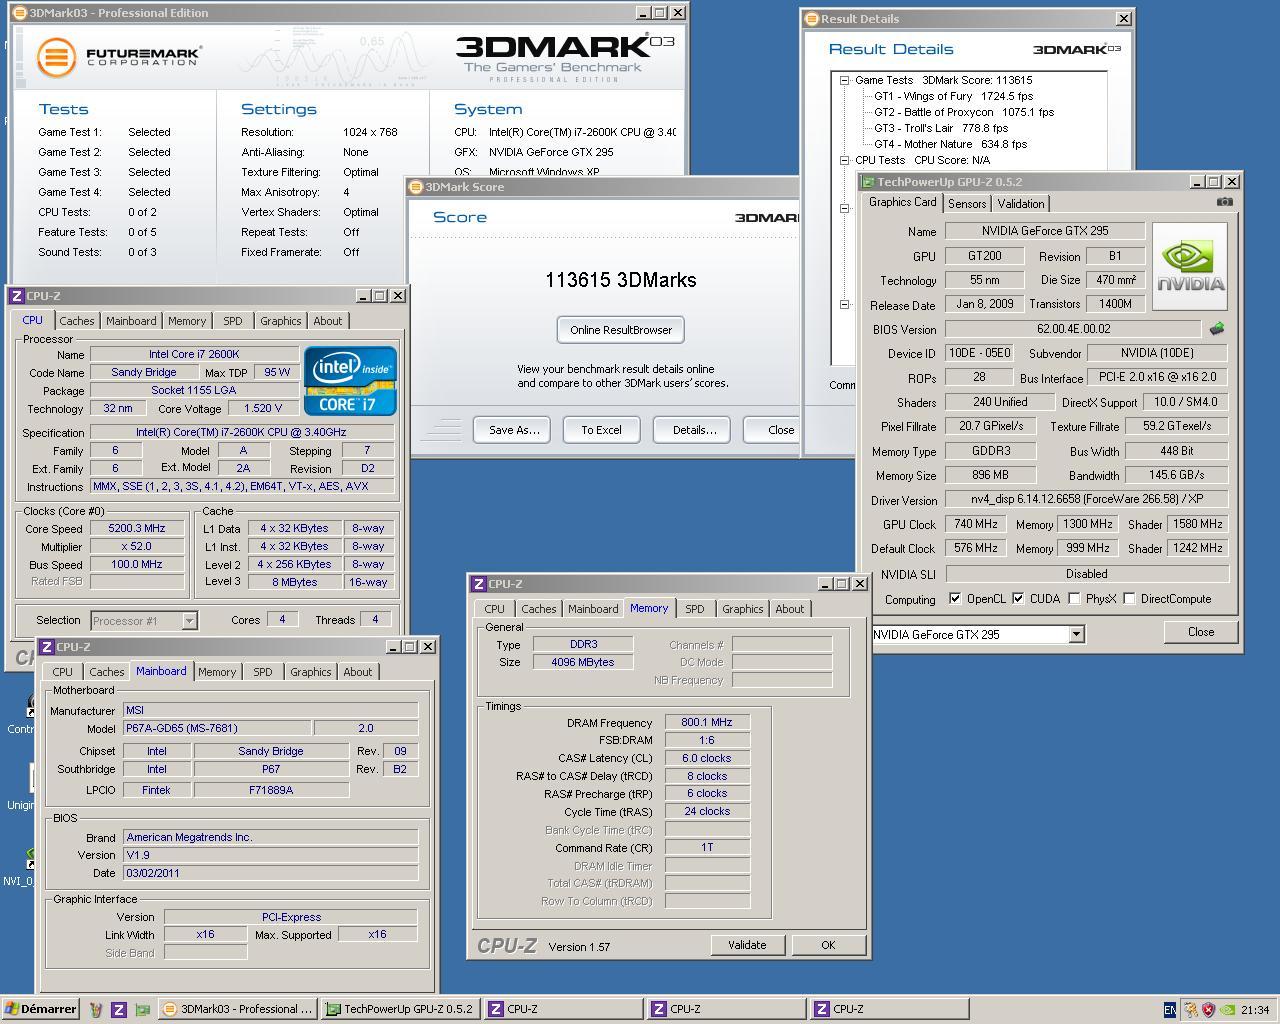Open the Memory tab in the CPU-Z CPU window
This screenshot has height=1024, width=1280.
[187, 321]
